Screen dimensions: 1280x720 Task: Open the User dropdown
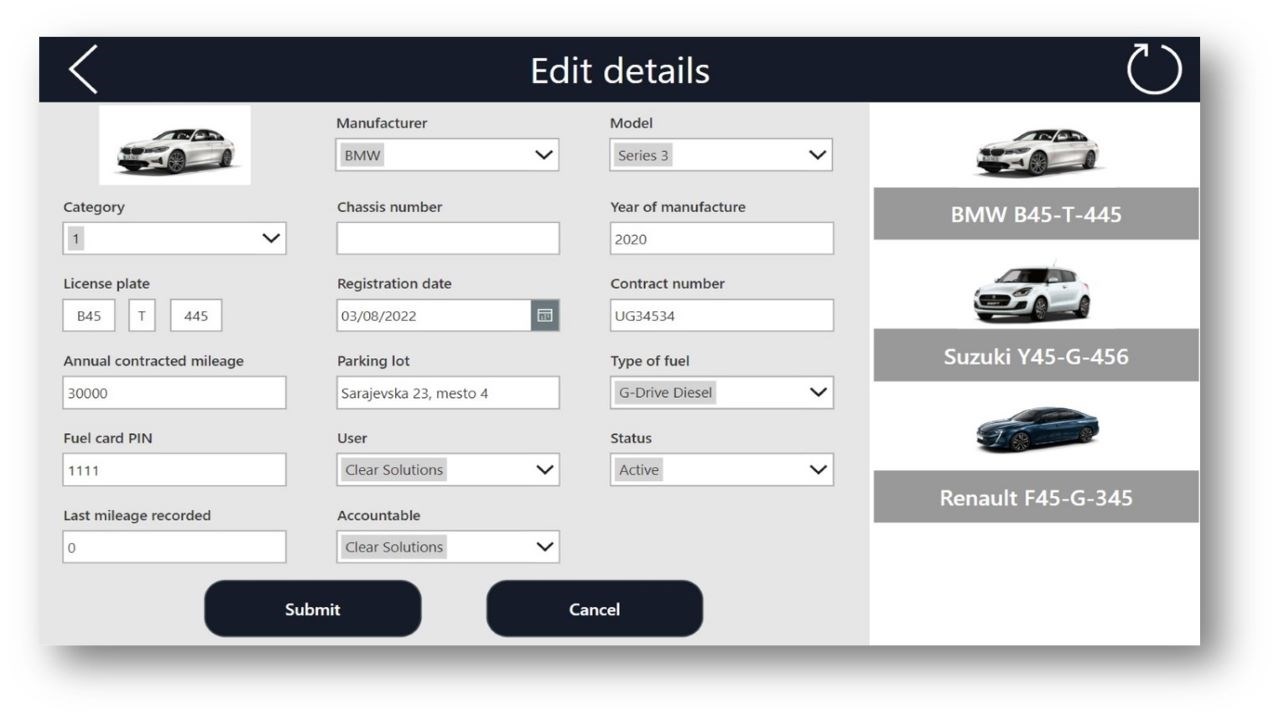(448, 470)
